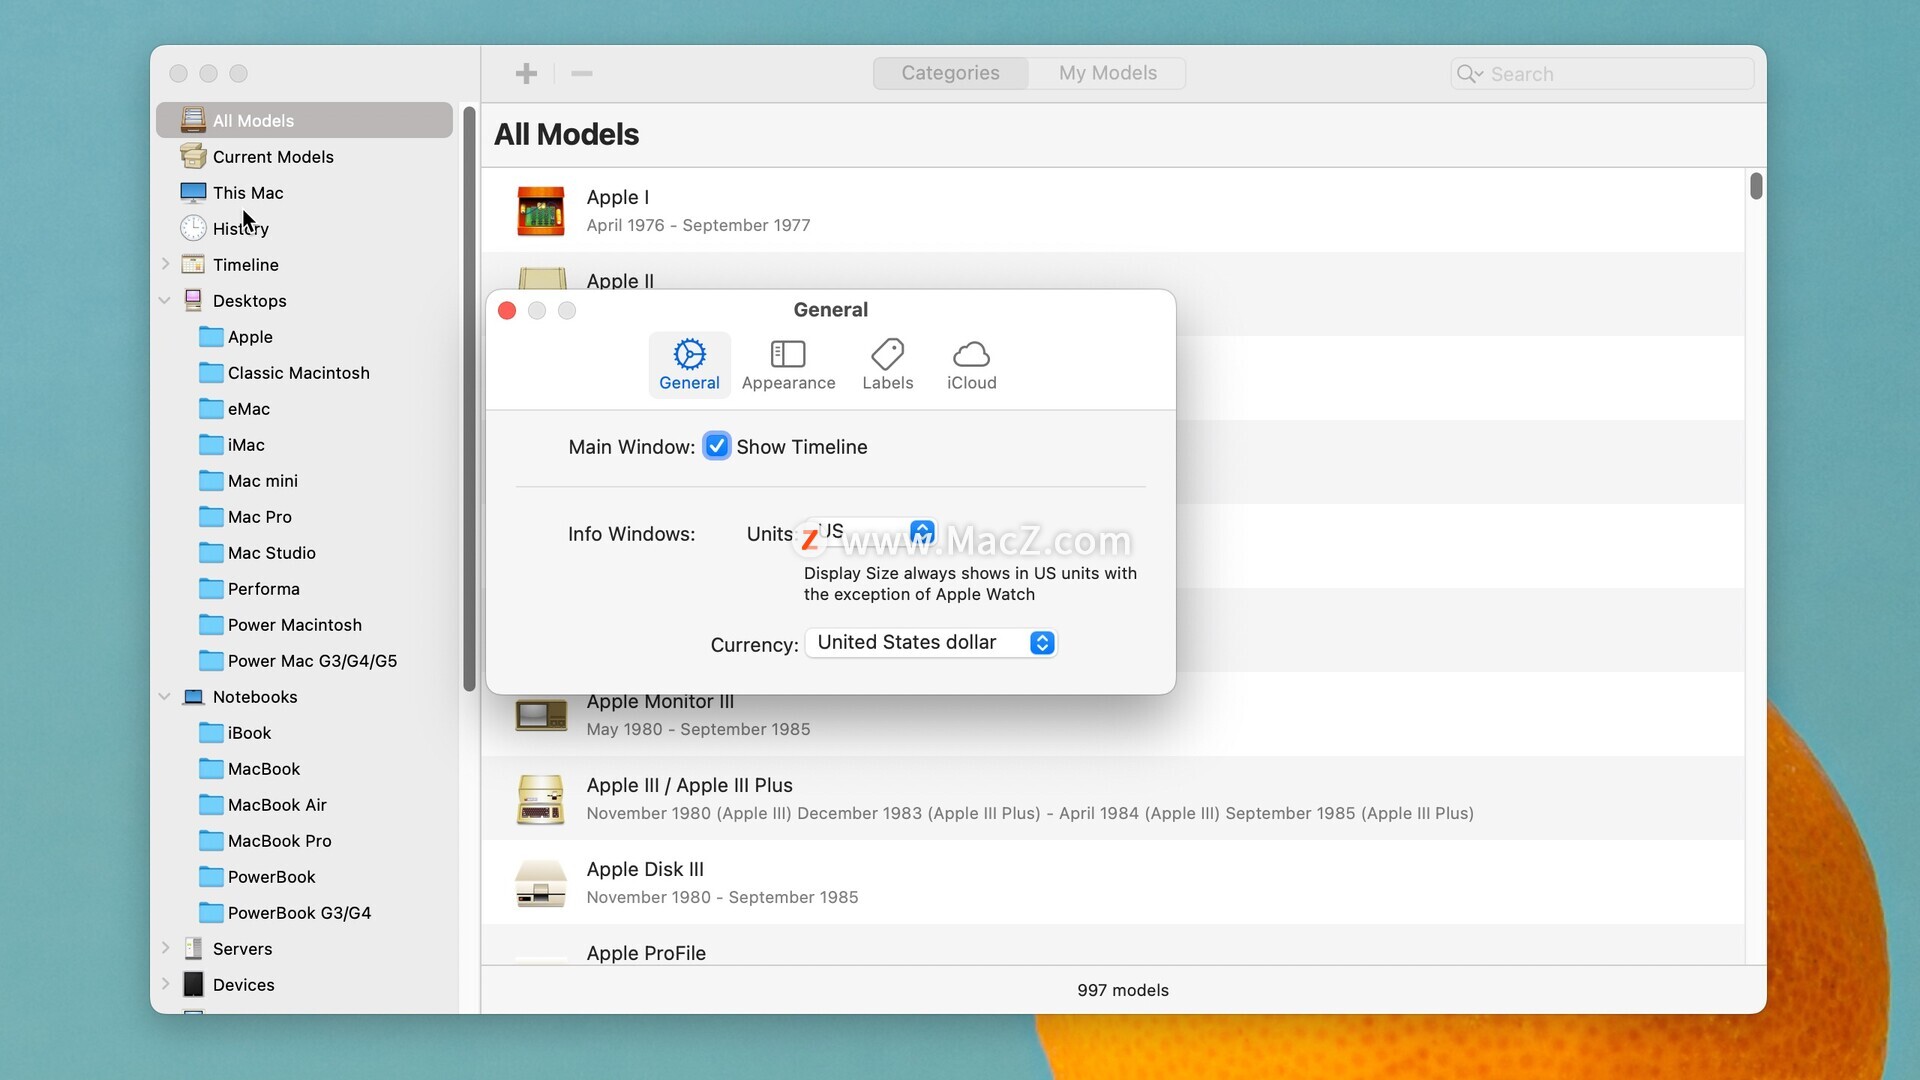The height and width of the screenshot is (1080, 1920).
Task: Select the iMac folder
Action: 304,444
